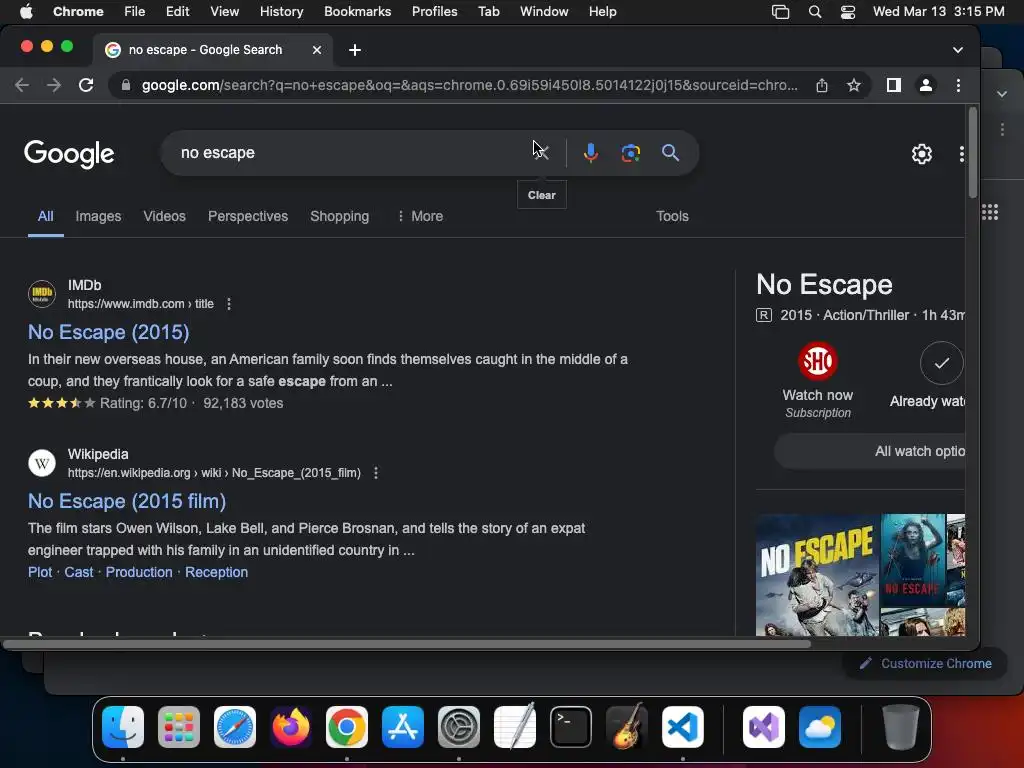Switch to the Videos results tab
This screenshot has width=1024, height=768.
click(x=165, y=216)
